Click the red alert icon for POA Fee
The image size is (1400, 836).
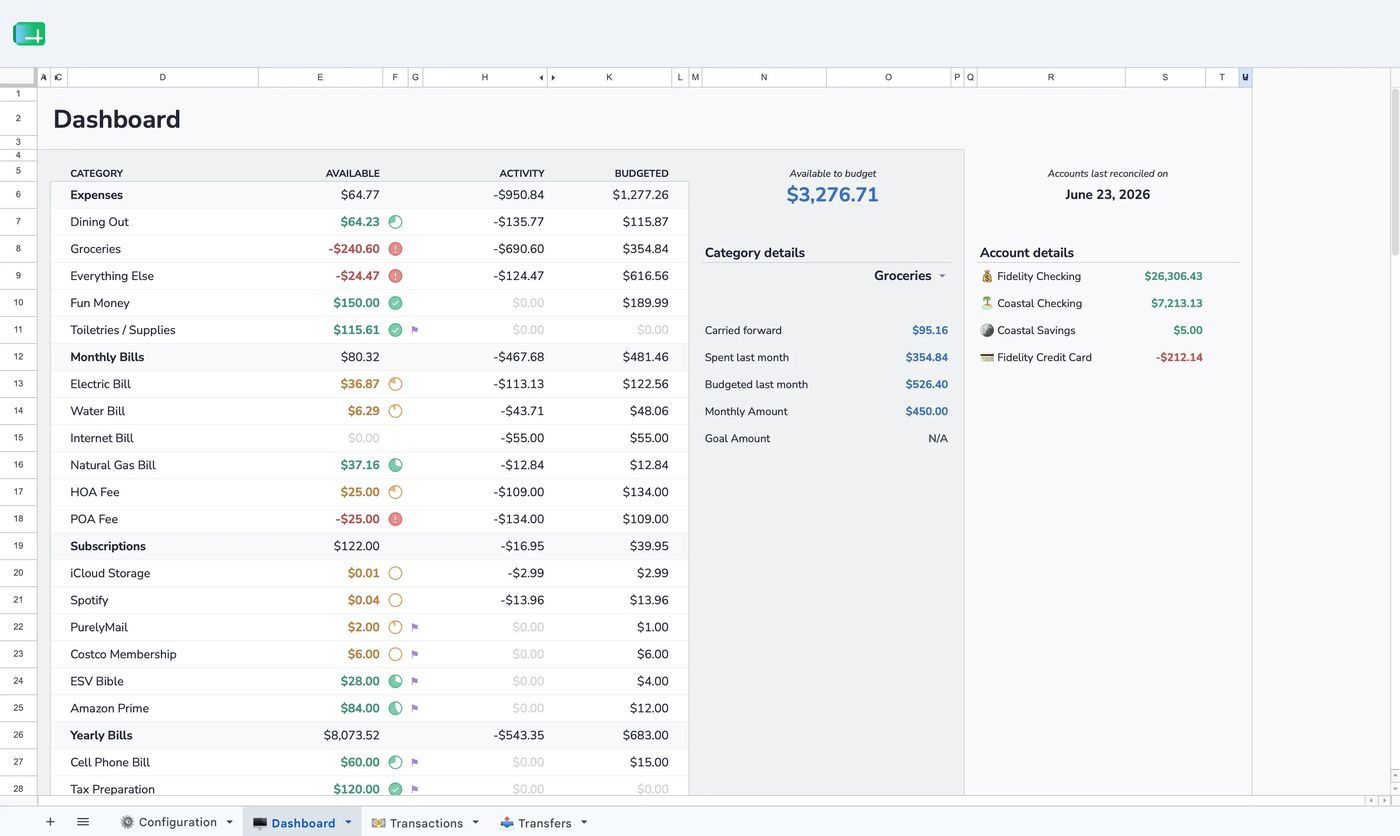tap(395, 519)
